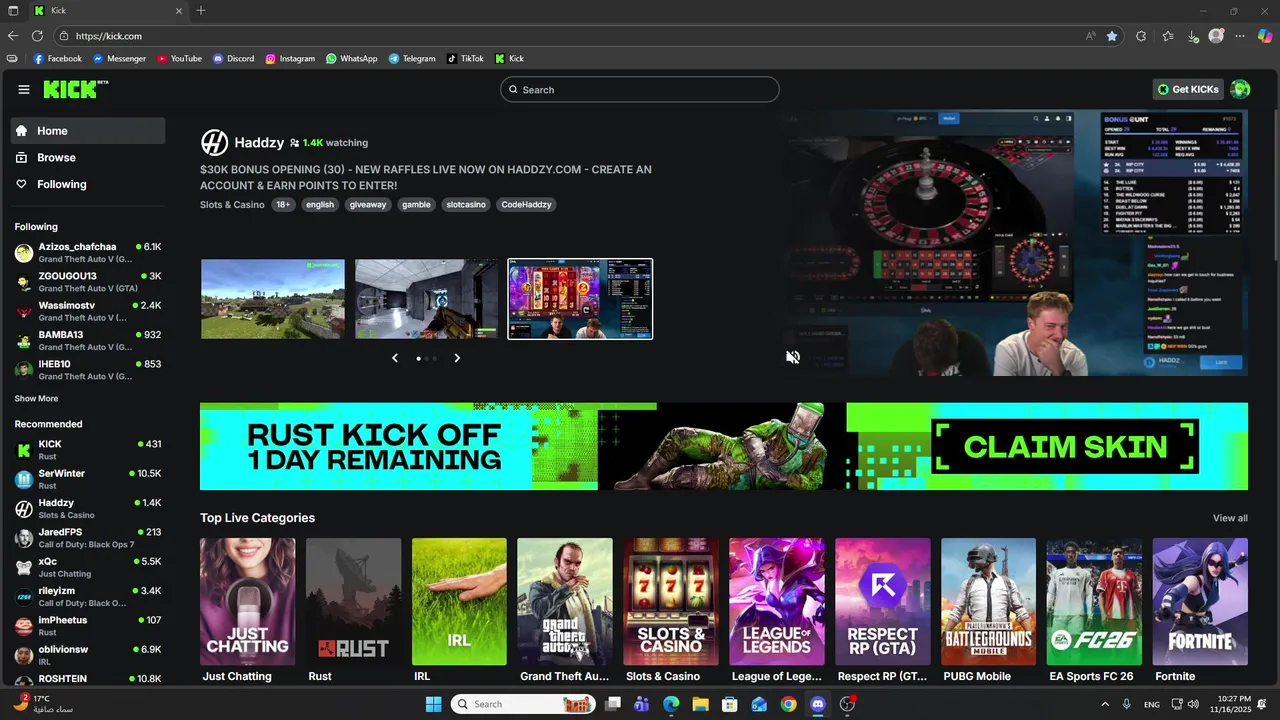
Task: Open Windows Start menu
Action: [x=433, y=704]
